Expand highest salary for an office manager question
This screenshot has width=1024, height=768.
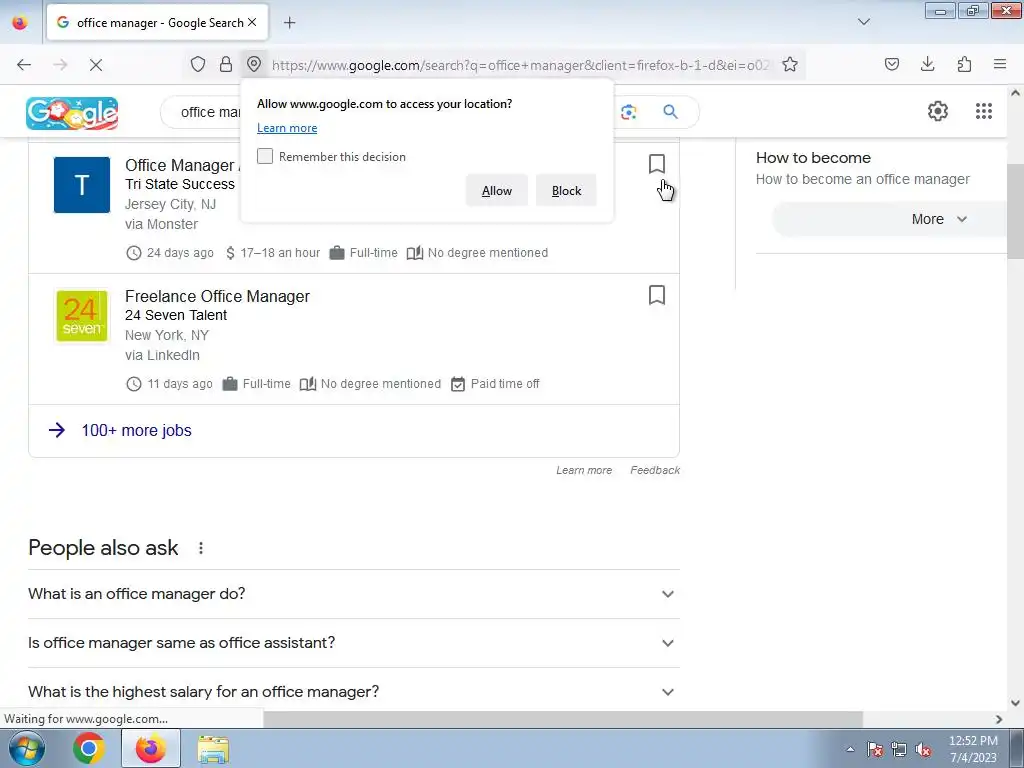coord(354,692)
